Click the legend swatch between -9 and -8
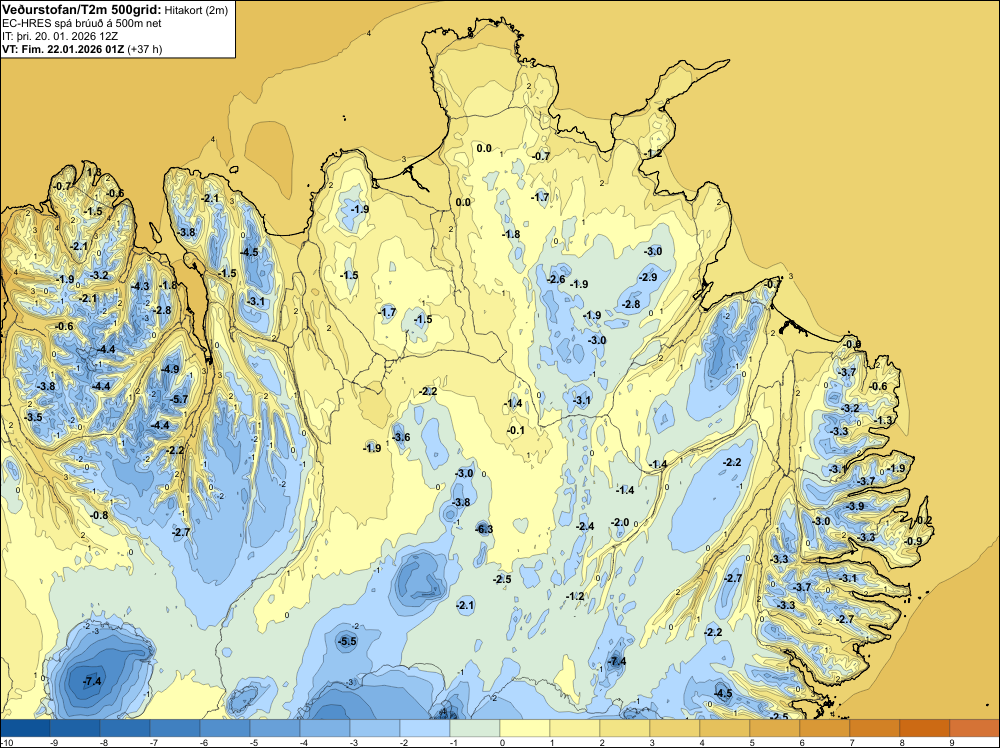 click(x=75, y=728)
